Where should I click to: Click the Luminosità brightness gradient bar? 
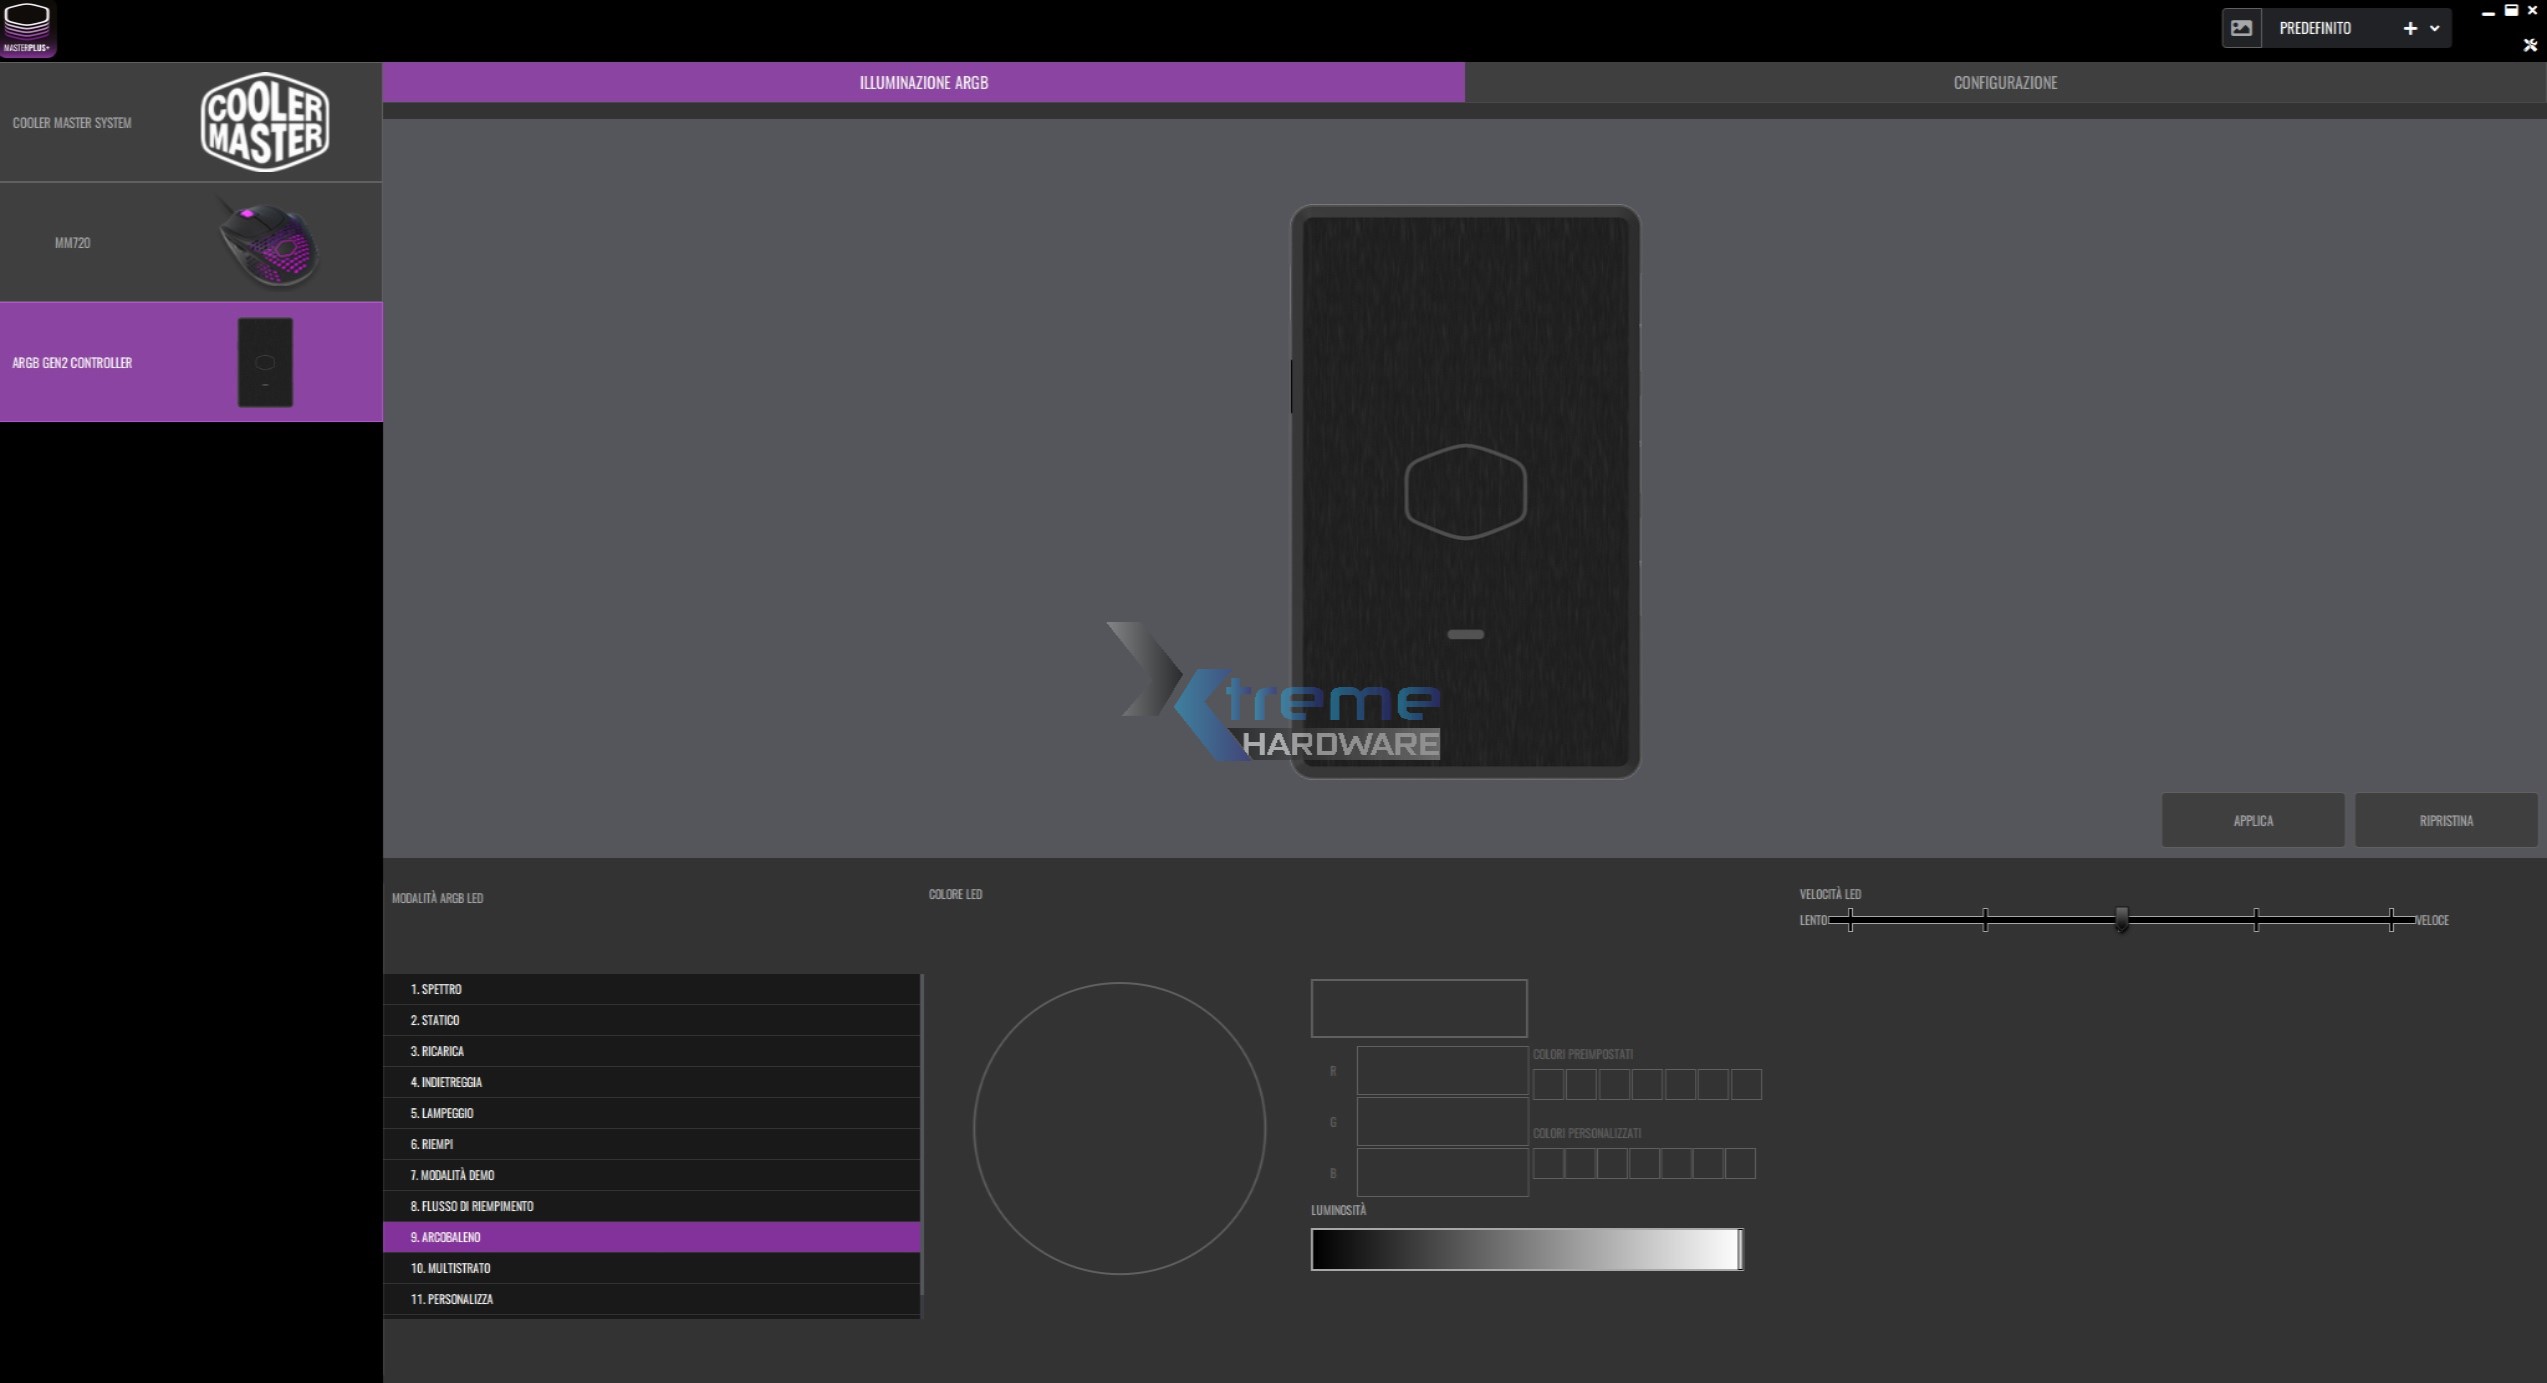(1525, 1249)
